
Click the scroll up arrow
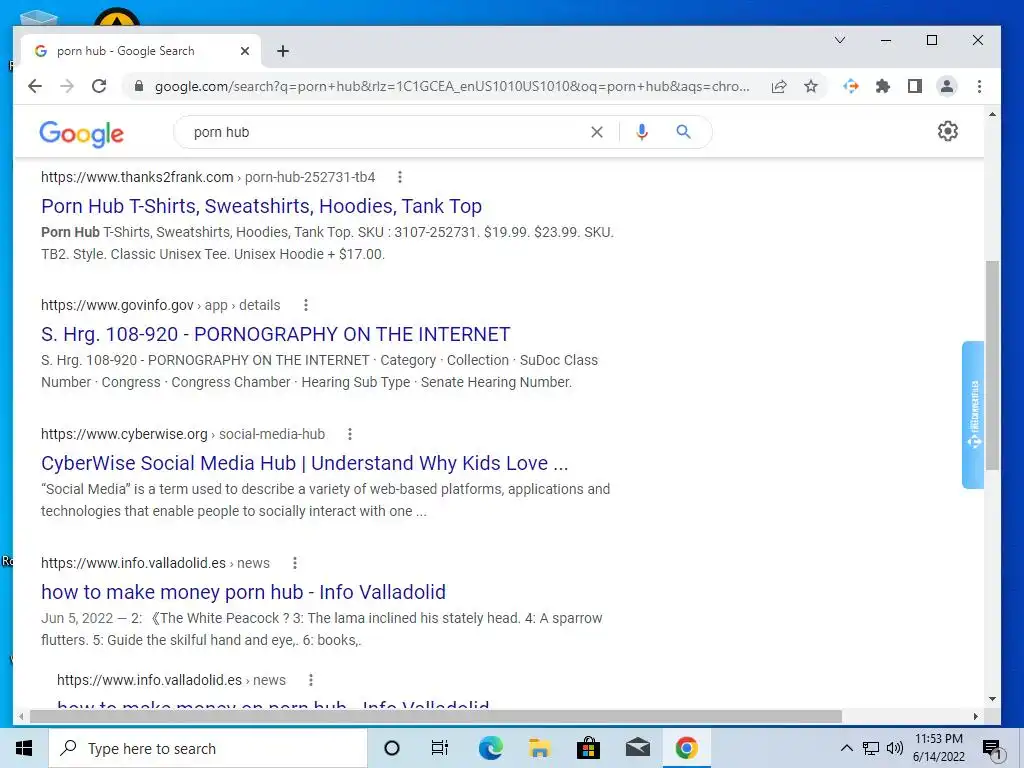coord(992,114)
